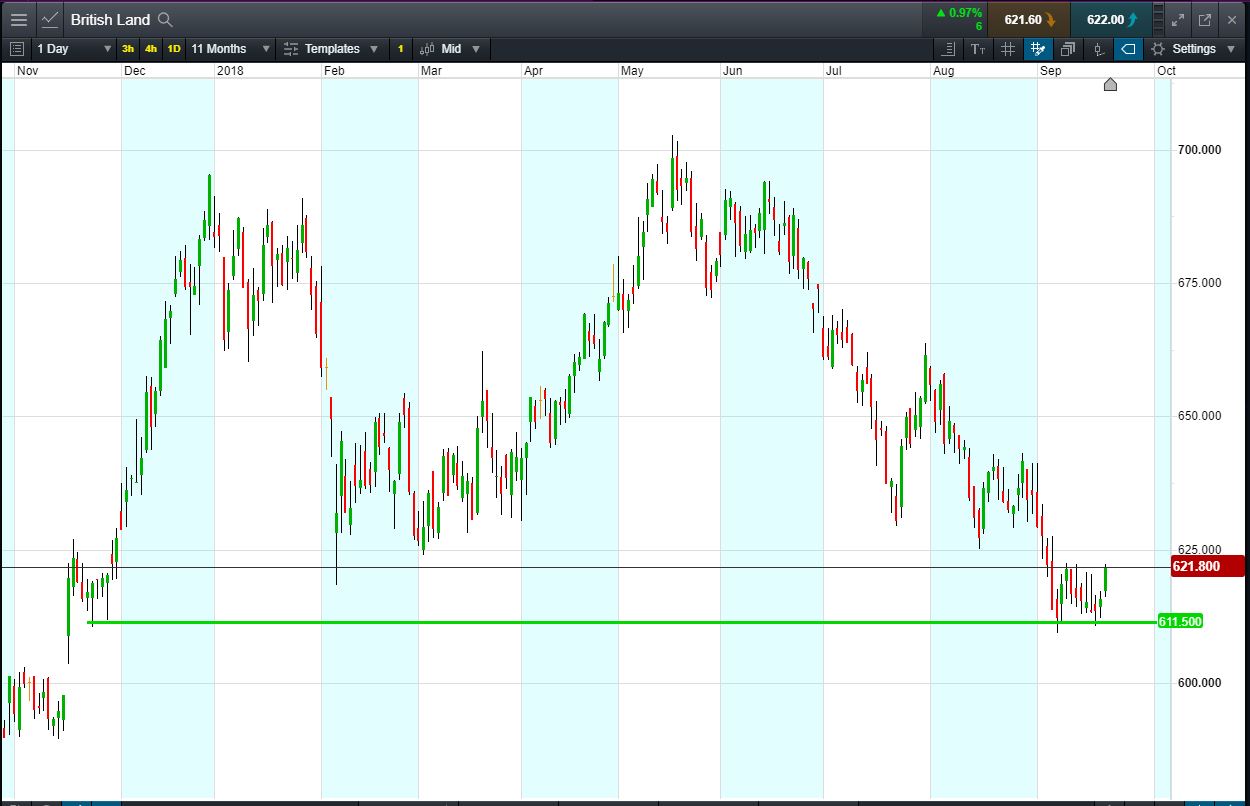Expand the 1 Day interval dropdown
This screenshot has height=806, width=1250.
pos(74,49)
